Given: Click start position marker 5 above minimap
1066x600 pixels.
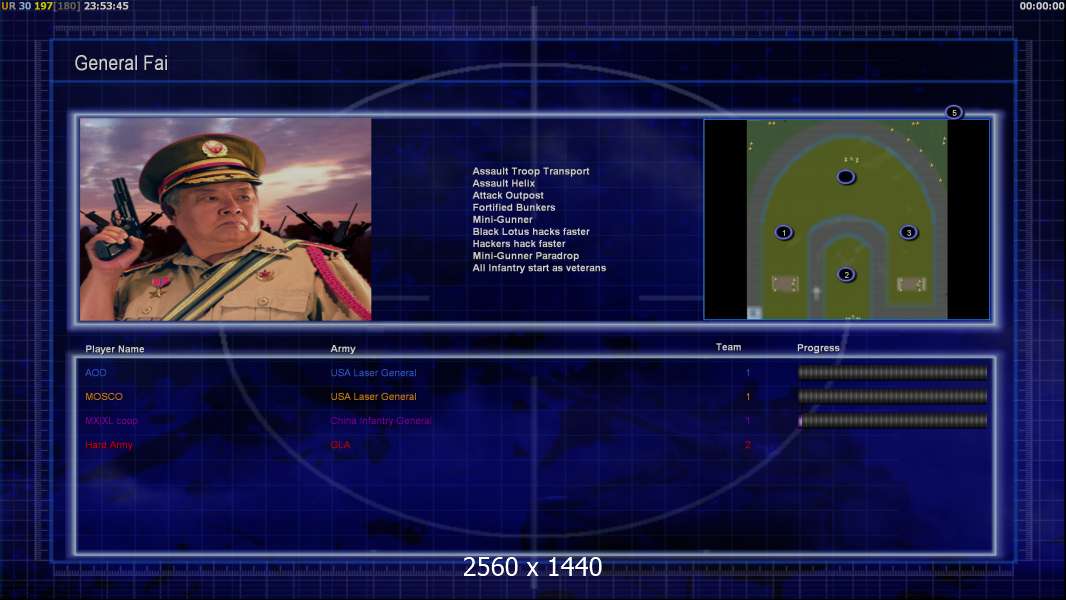Looking at the screenshot, I should coord(954,112).
